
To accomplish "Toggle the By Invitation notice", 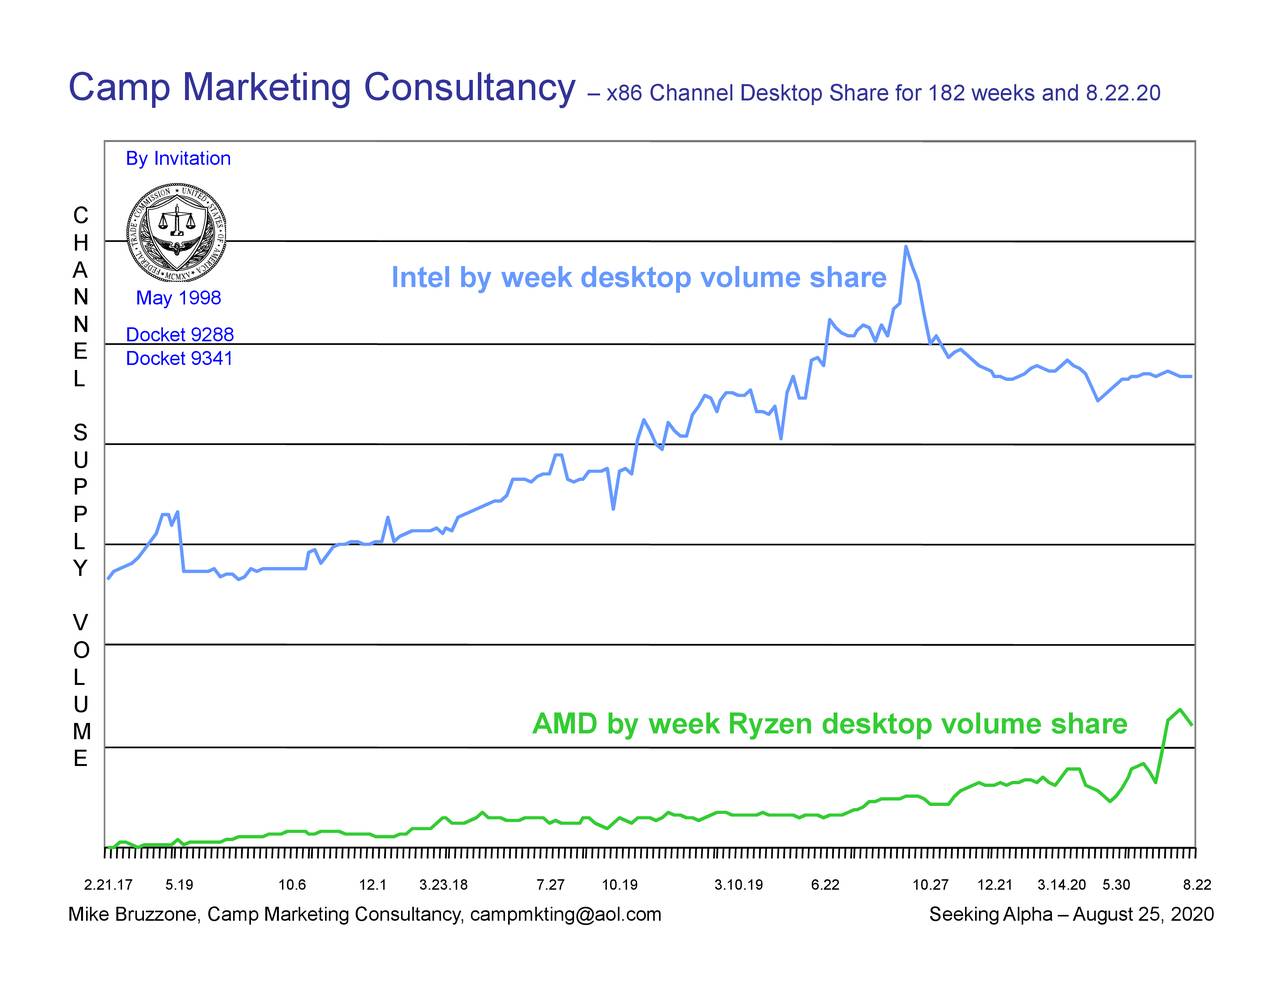I will pyautogui.click(x=178, y=158).
